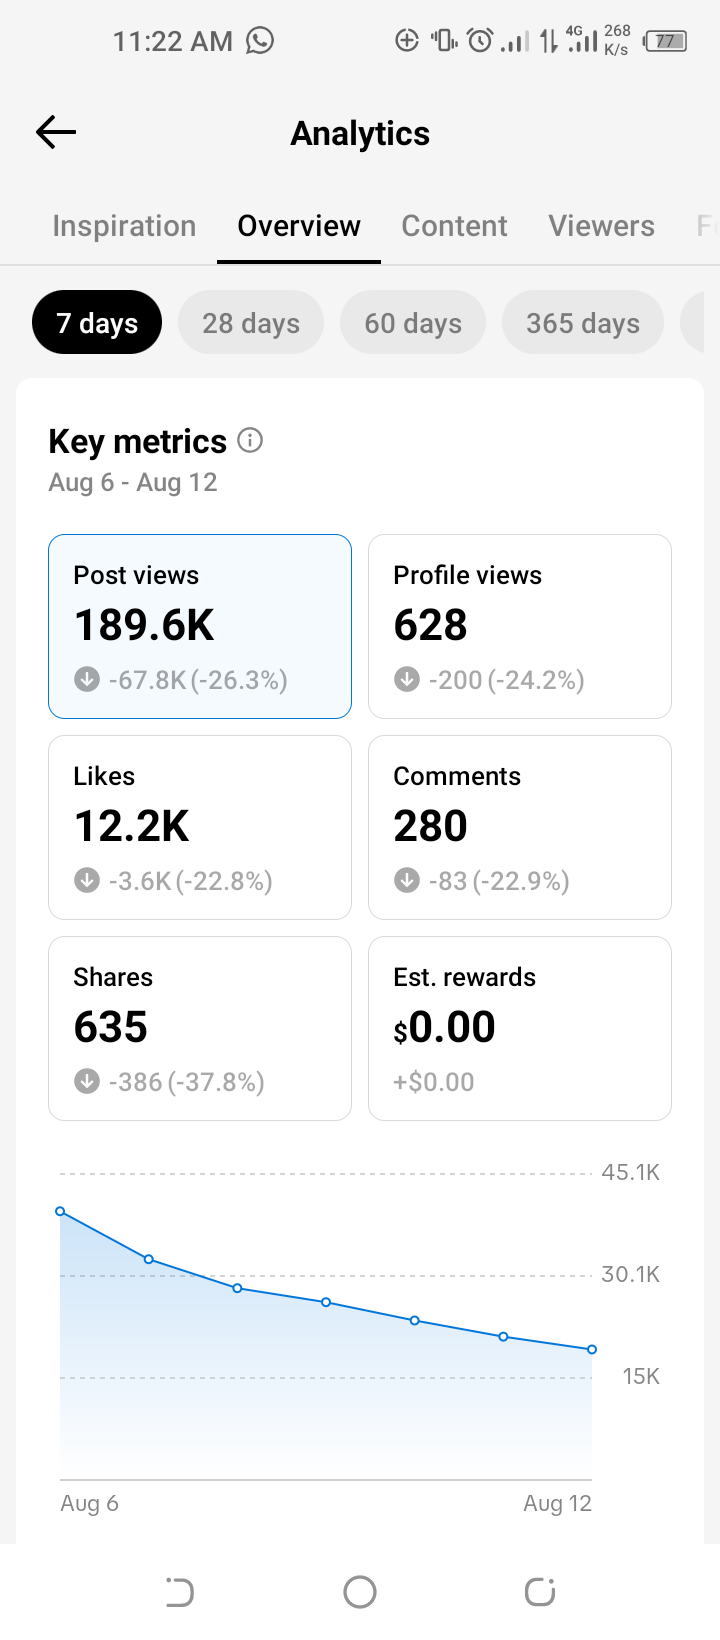
Task: Select the Profile views metric card
Action: [520, 626]
